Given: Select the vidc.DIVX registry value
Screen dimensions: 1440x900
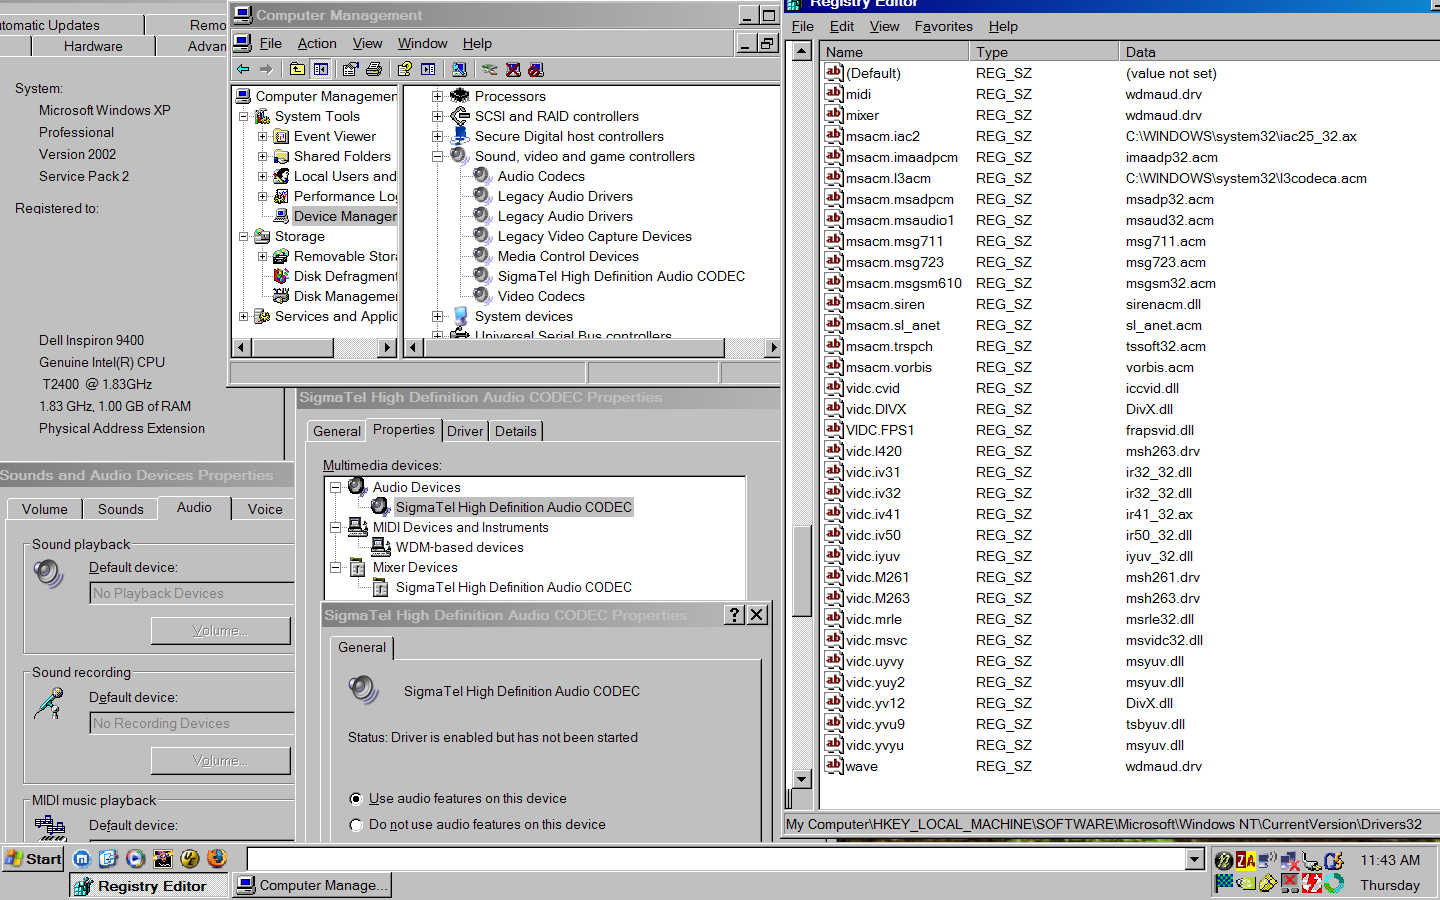Looking at the screenshot, I should [876, 409].
